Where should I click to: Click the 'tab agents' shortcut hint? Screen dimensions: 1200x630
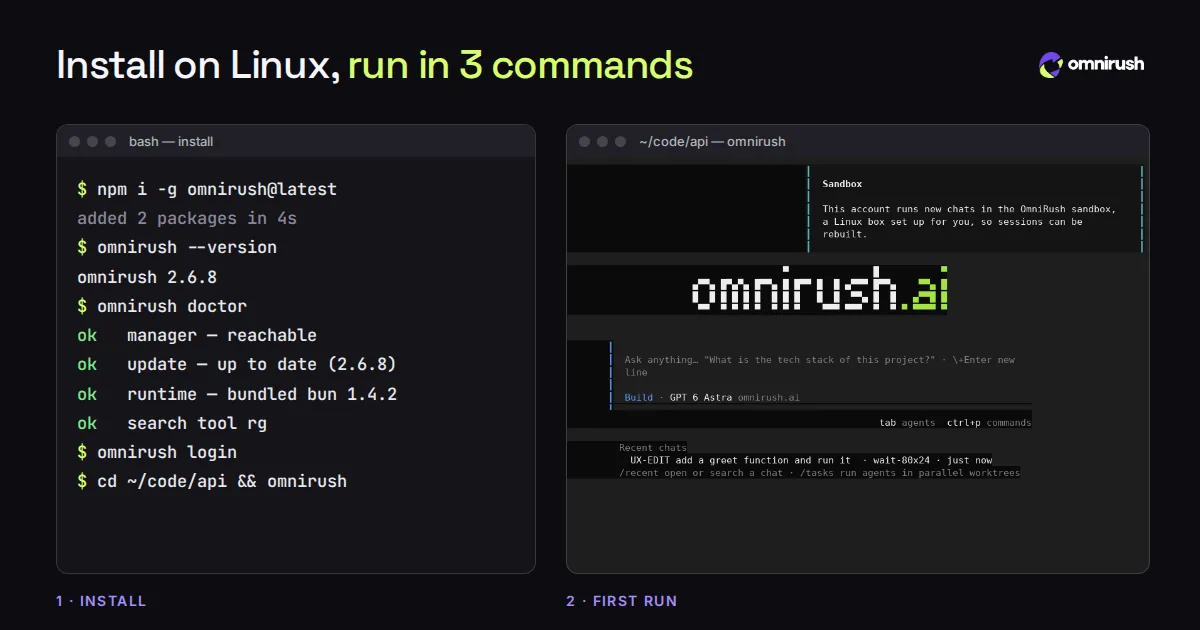(x=907, y=423)
